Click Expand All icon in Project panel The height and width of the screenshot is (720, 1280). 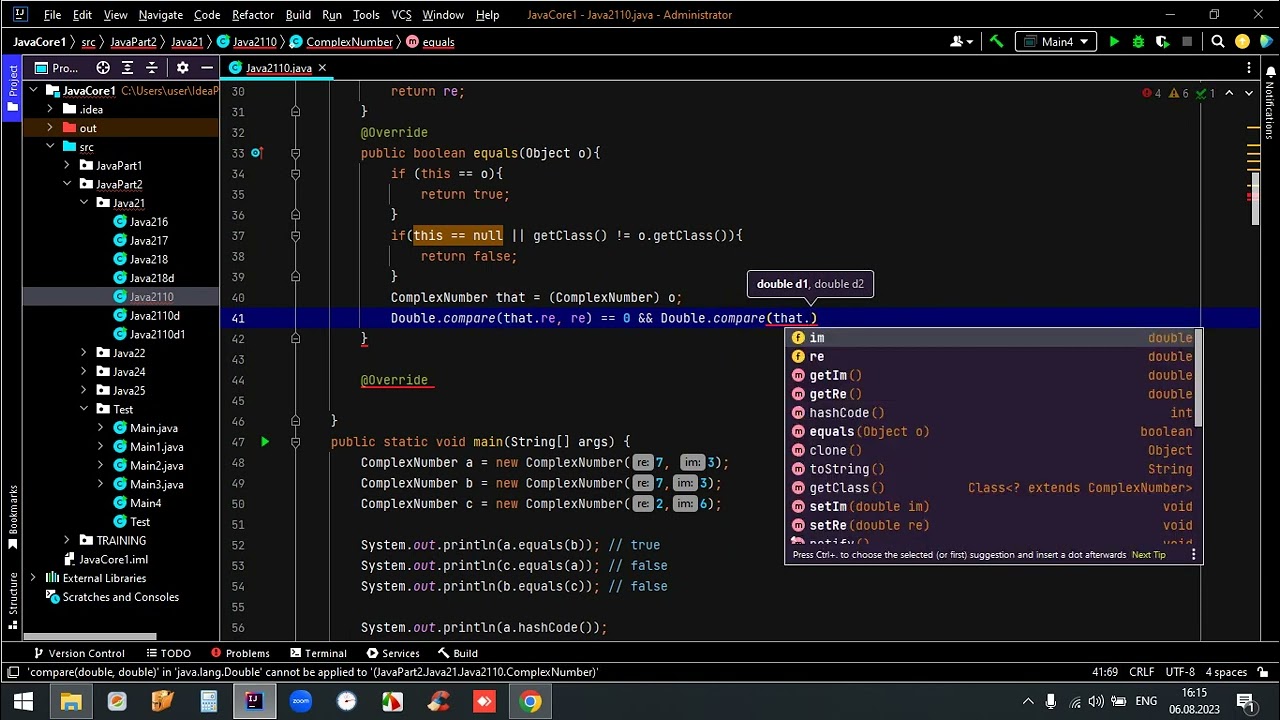pyautogui.click(x=127, y=68)
